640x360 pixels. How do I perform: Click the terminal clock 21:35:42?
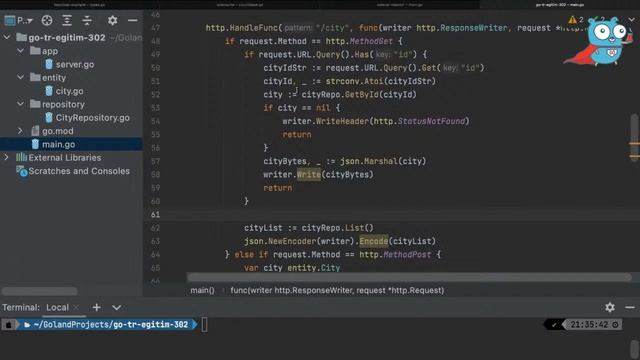[589, 325]
